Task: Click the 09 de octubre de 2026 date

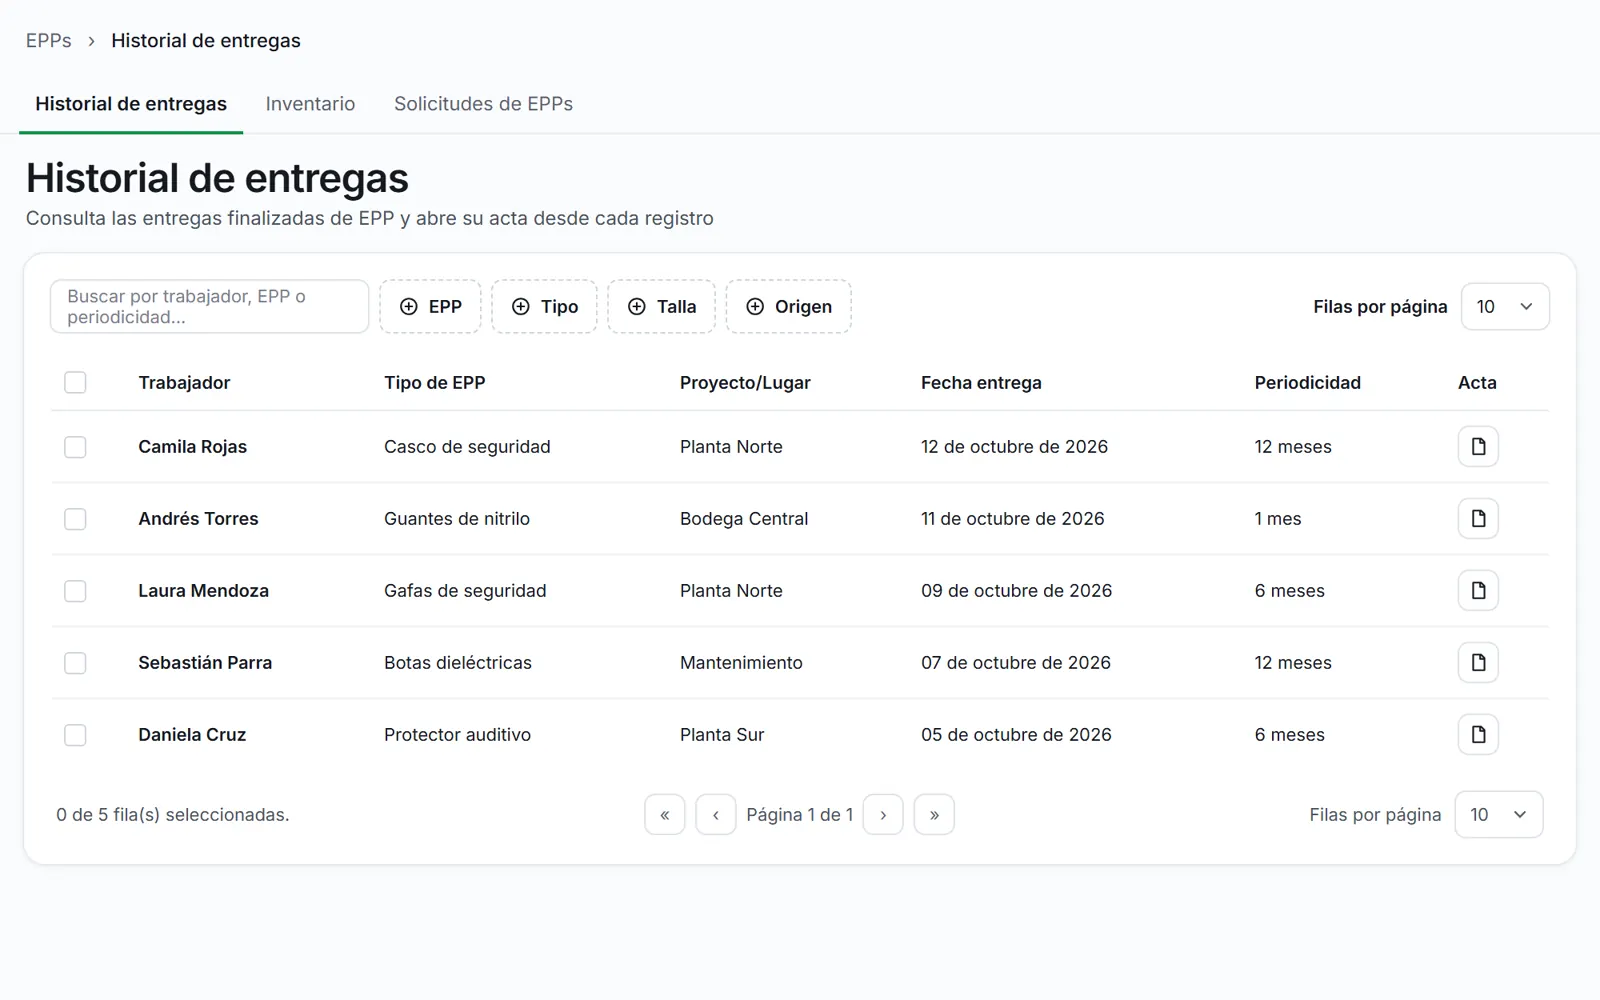Action: click(1016, 590)
